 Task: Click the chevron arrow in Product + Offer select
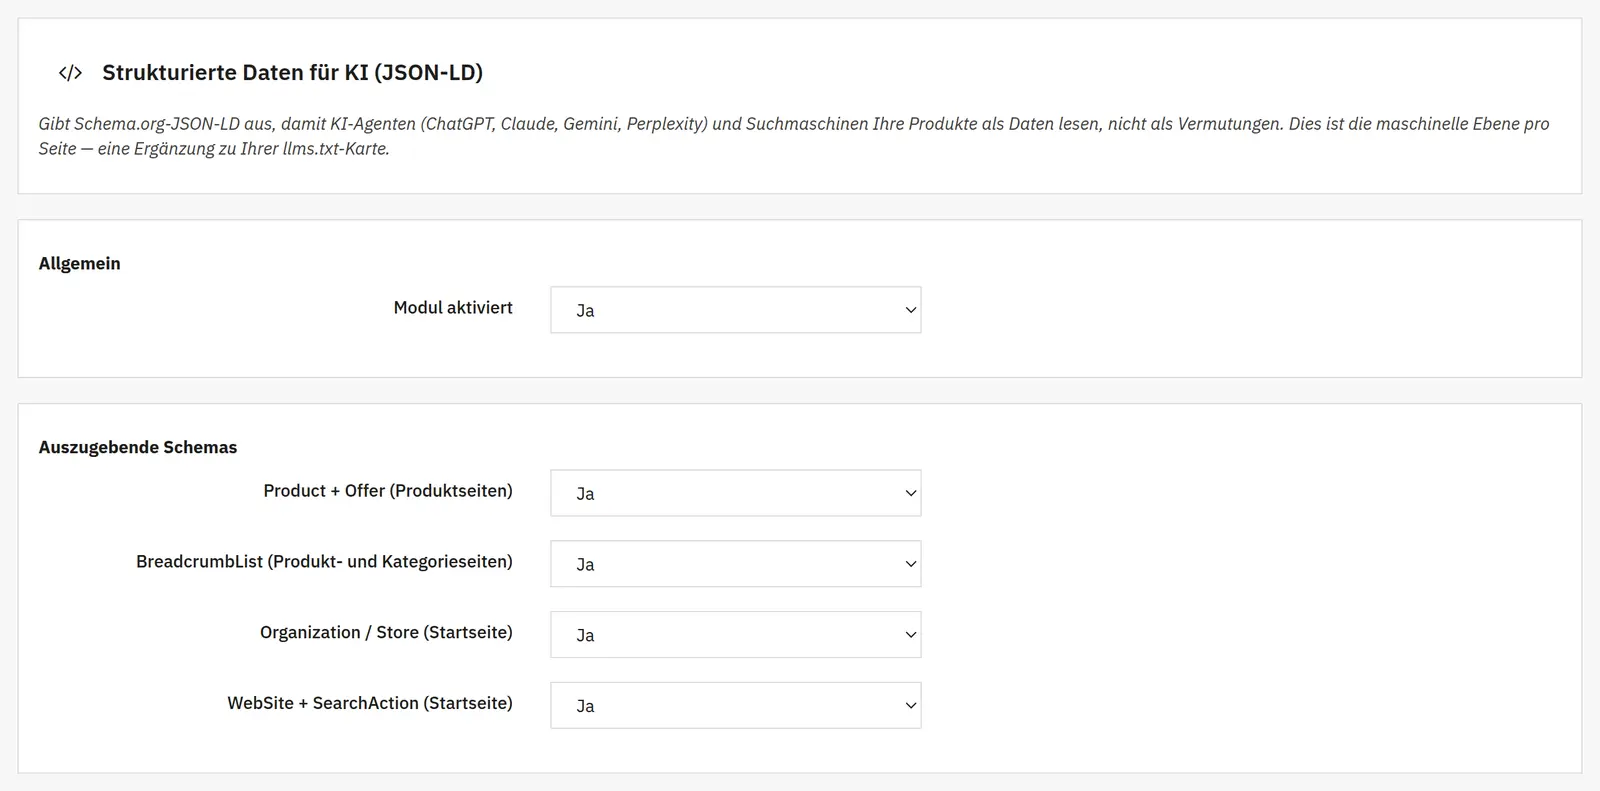coord(910,493)
